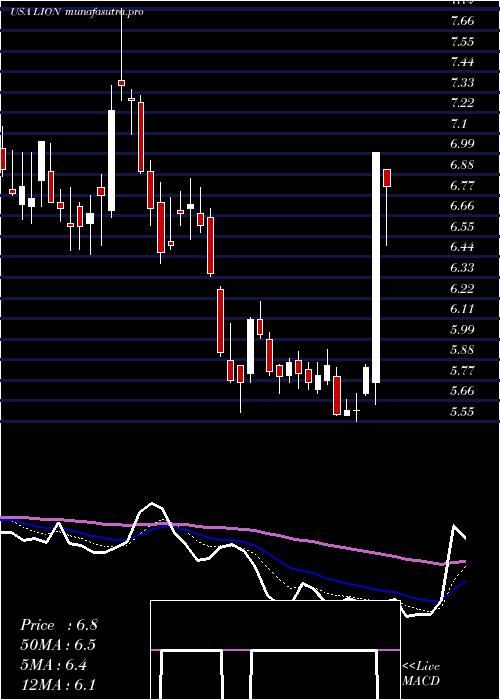This screenshot has width=500, height=700.
Task: Click the 6.55 price axis label
Action: (x=462, y=226)
